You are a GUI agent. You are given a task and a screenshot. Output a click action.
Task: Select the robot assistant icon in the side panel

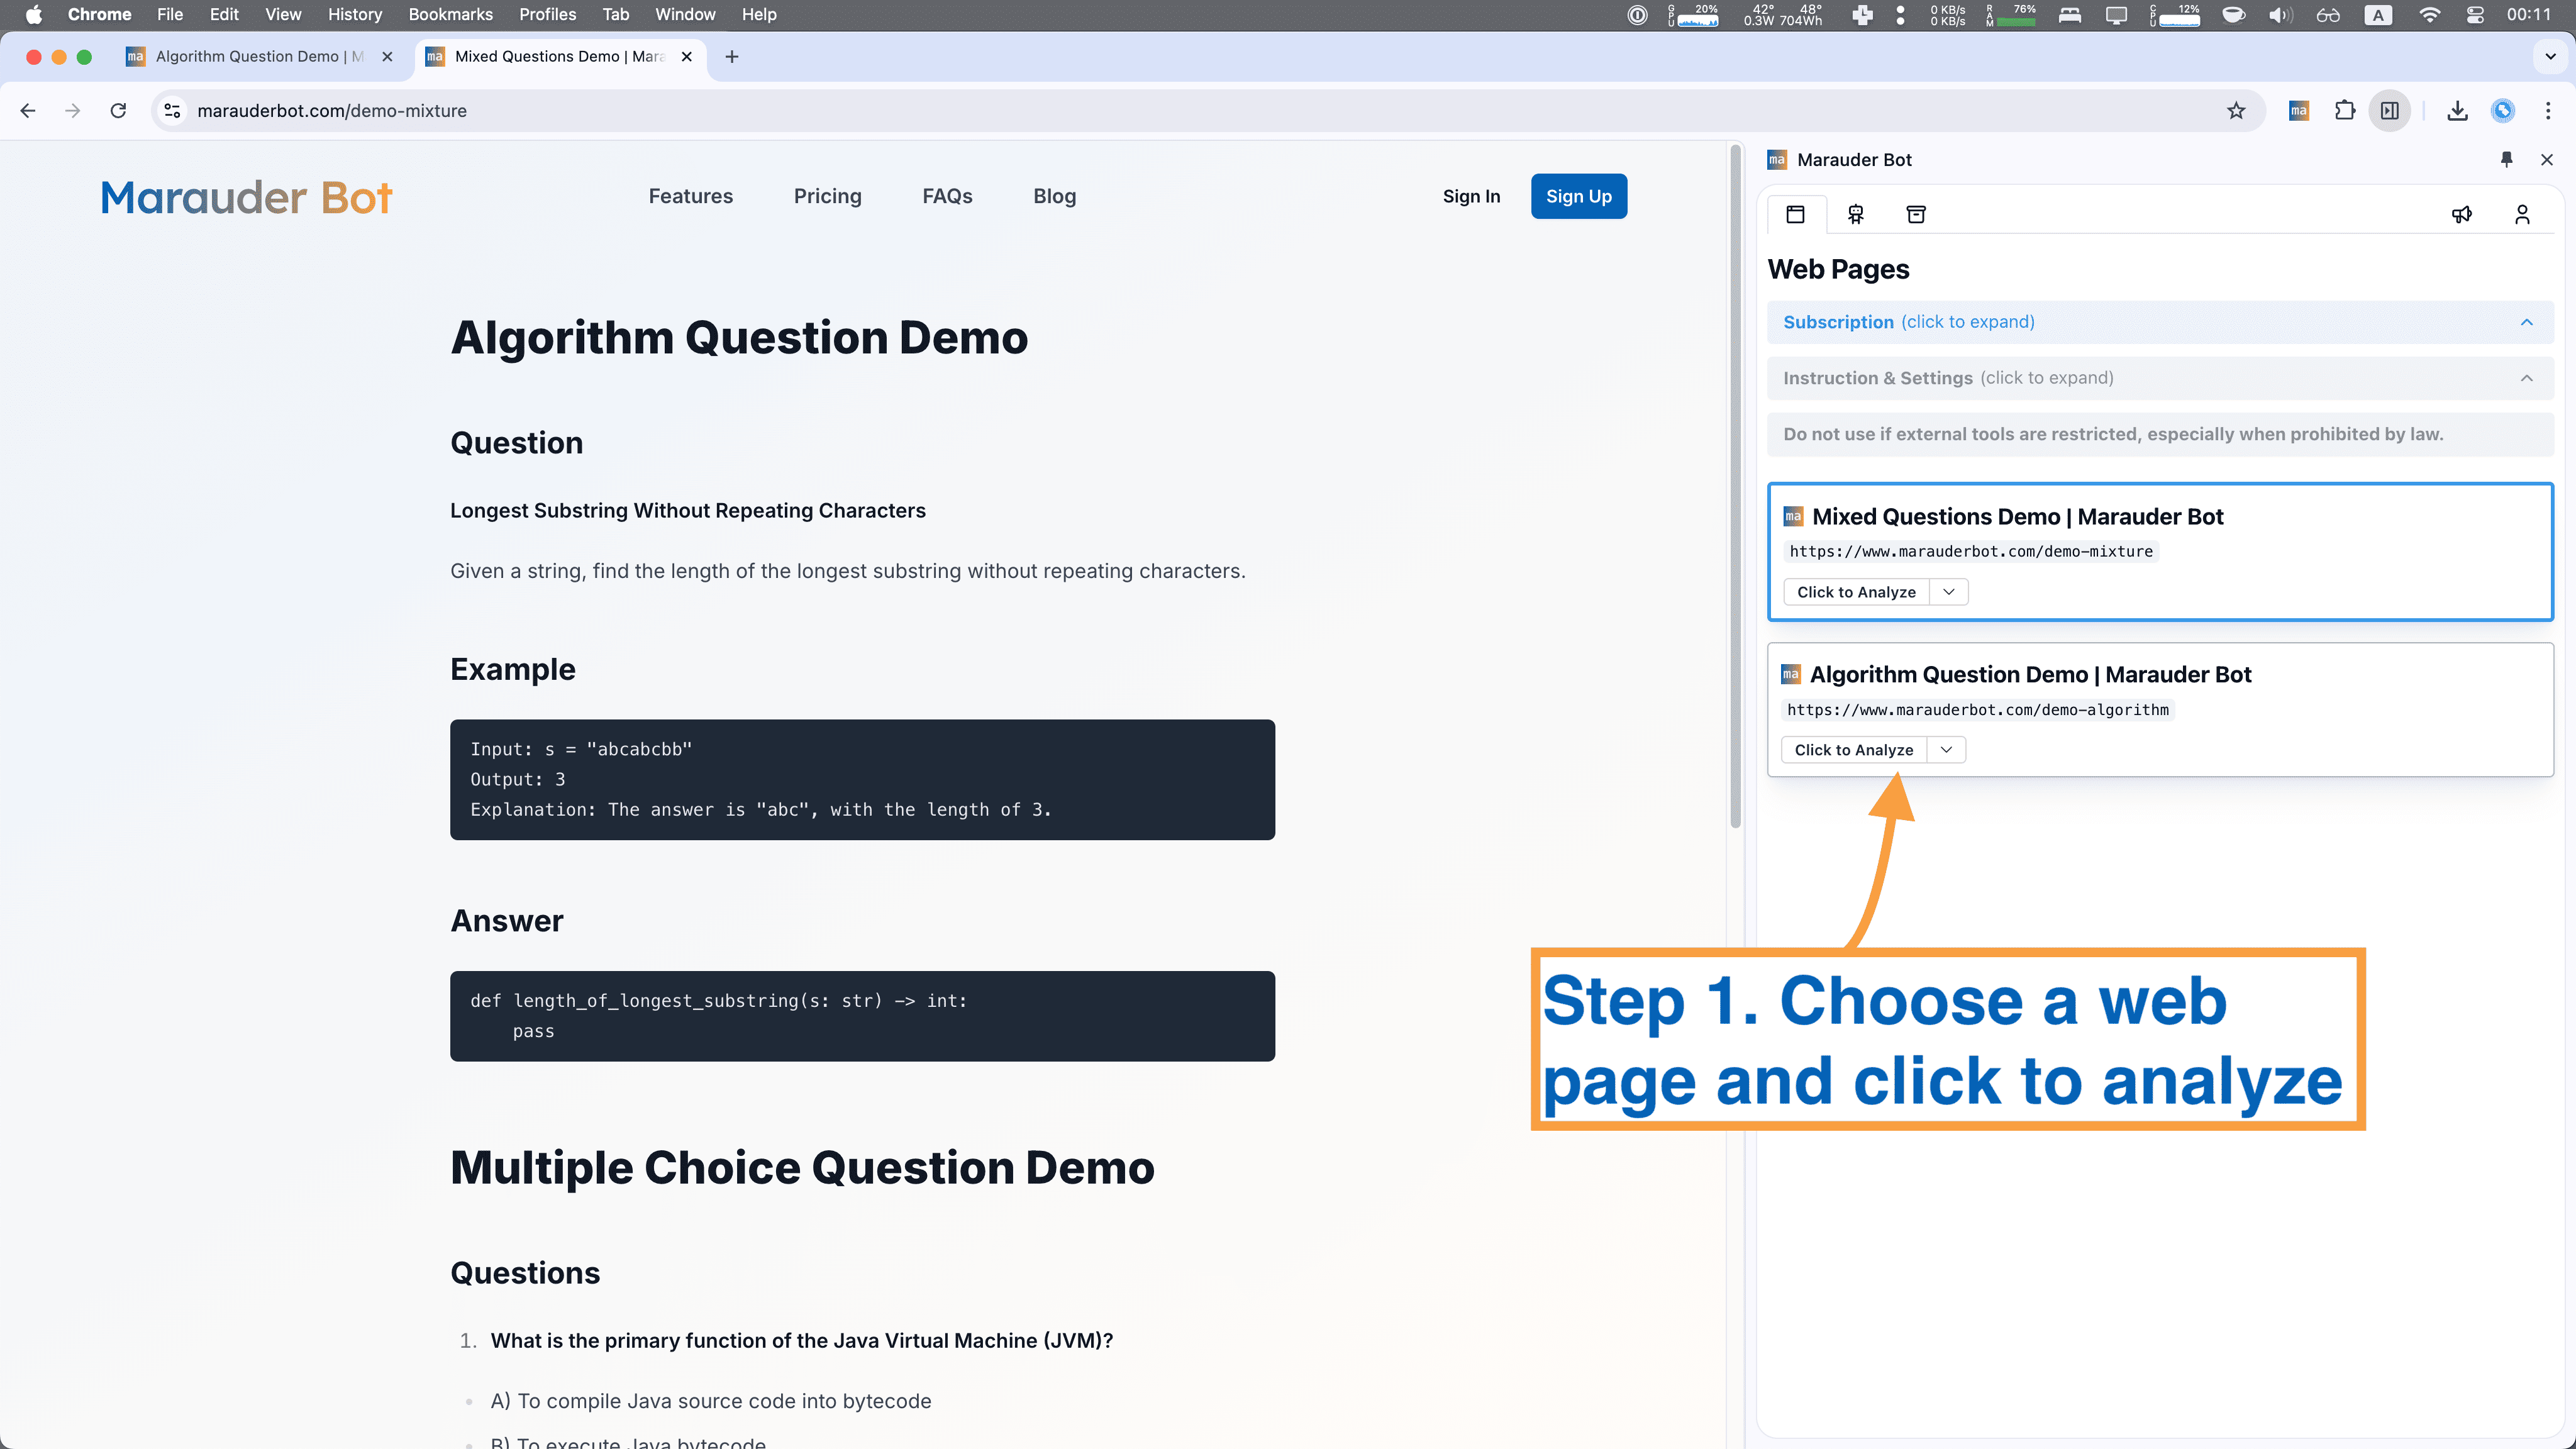[x=1856, y=213]
